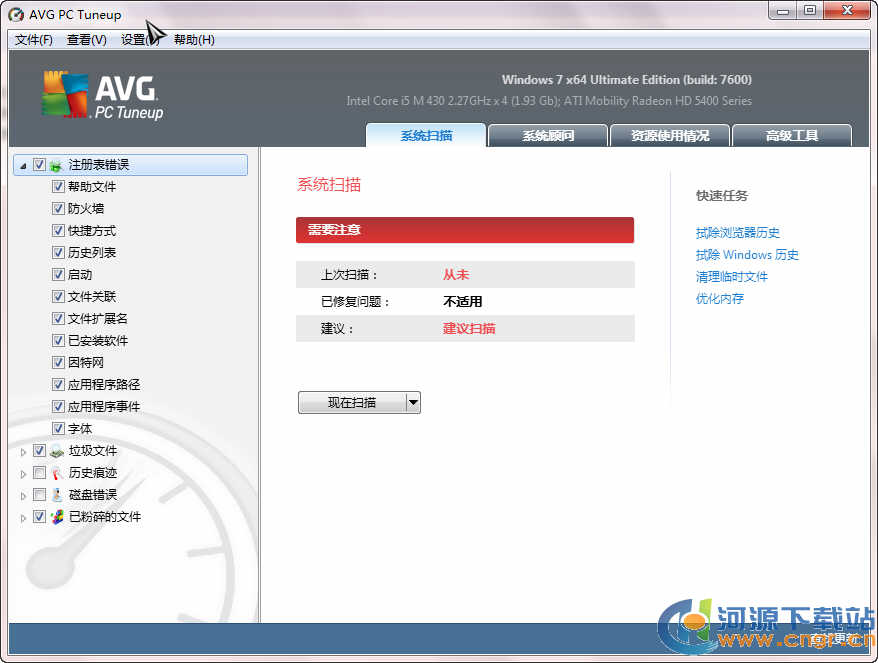Click the title bar application icon
This screenshot has width=878, height=663.
(x=17, y=15)
